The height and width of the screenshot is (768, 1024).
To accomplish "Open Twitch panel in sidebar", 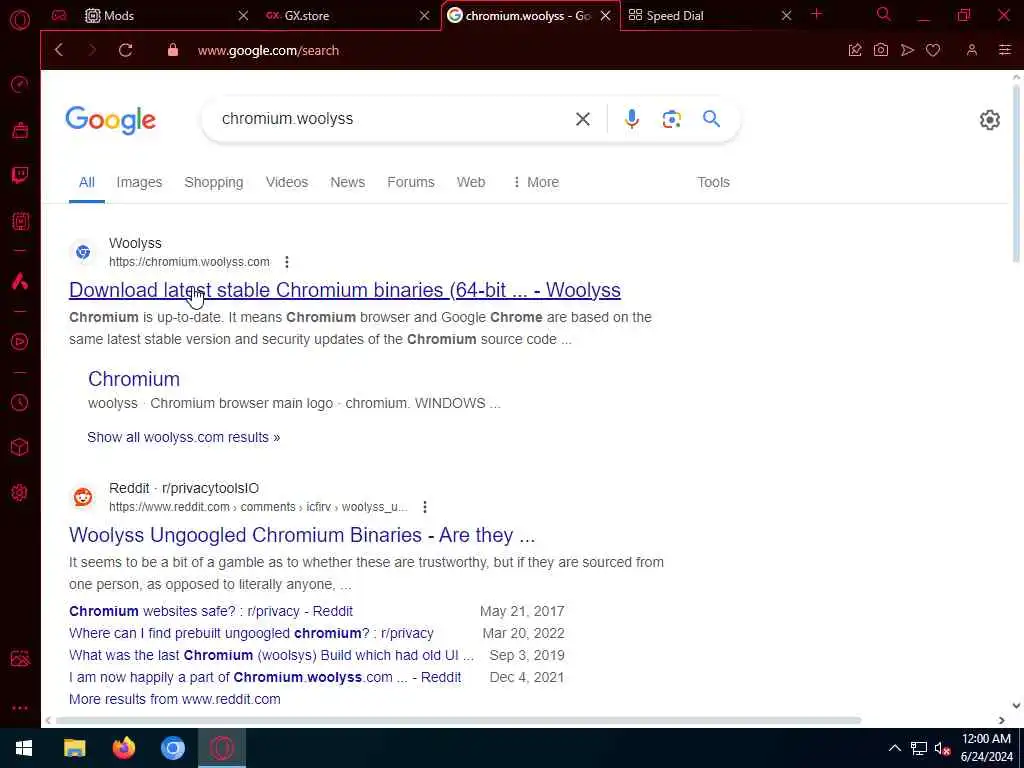I will tap(20, 175).
